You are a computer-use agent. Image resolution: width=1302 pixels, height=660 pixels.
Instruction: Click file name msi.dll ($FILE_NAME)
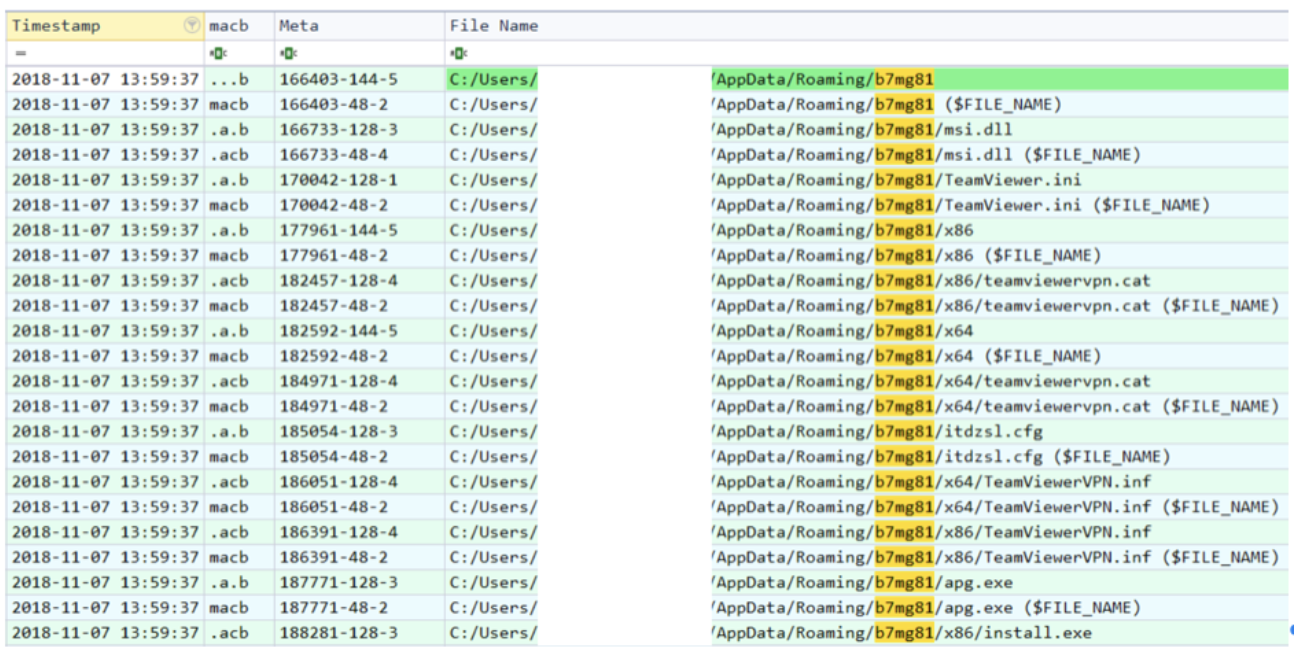tap(867, 155)
